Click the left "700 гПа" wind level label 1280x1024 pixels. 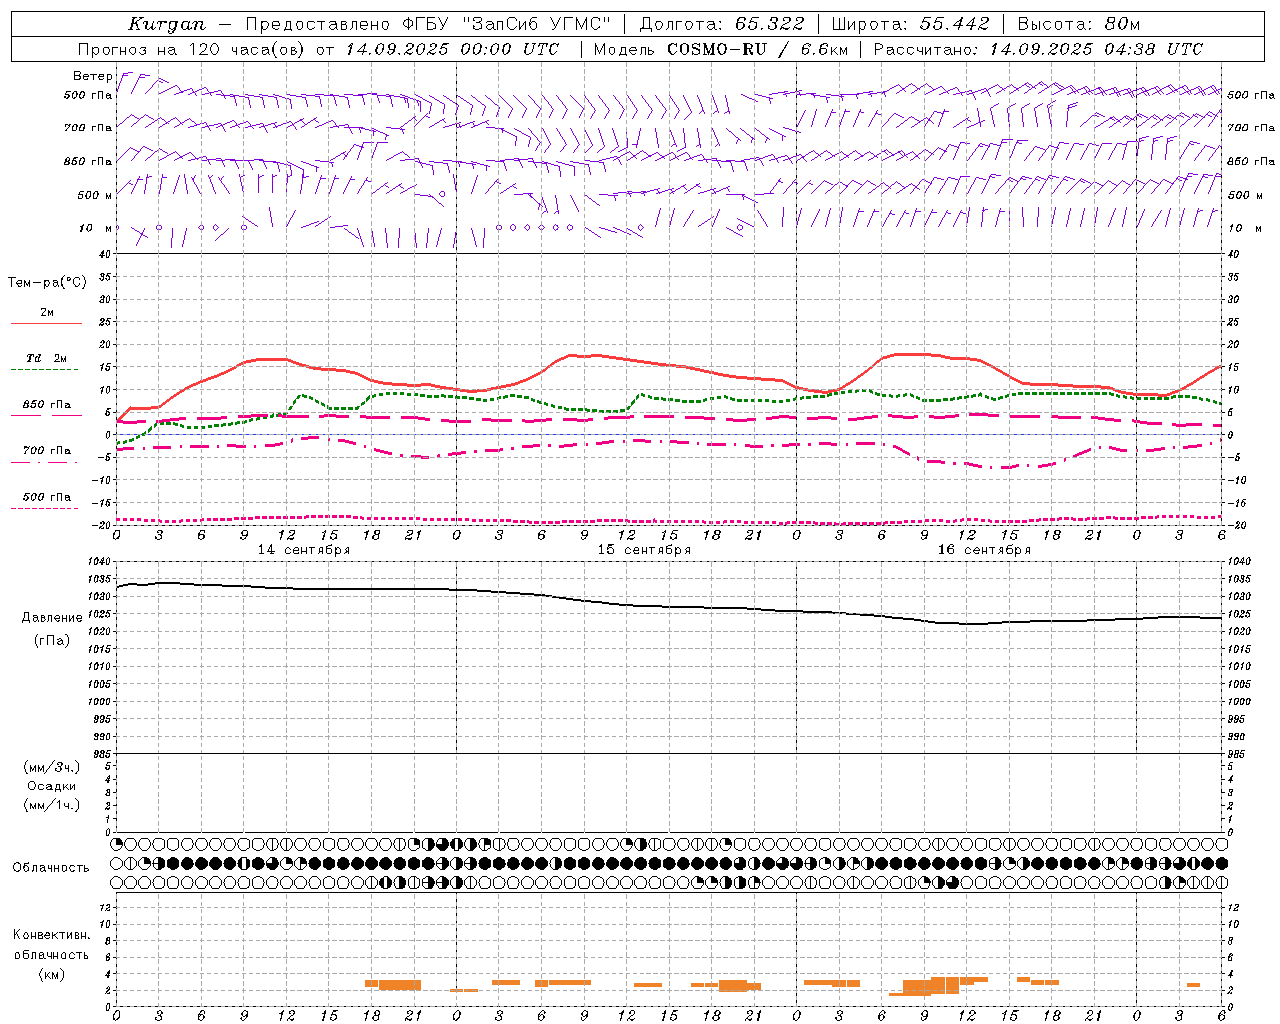pyautogui.click(x=88, y=128)
